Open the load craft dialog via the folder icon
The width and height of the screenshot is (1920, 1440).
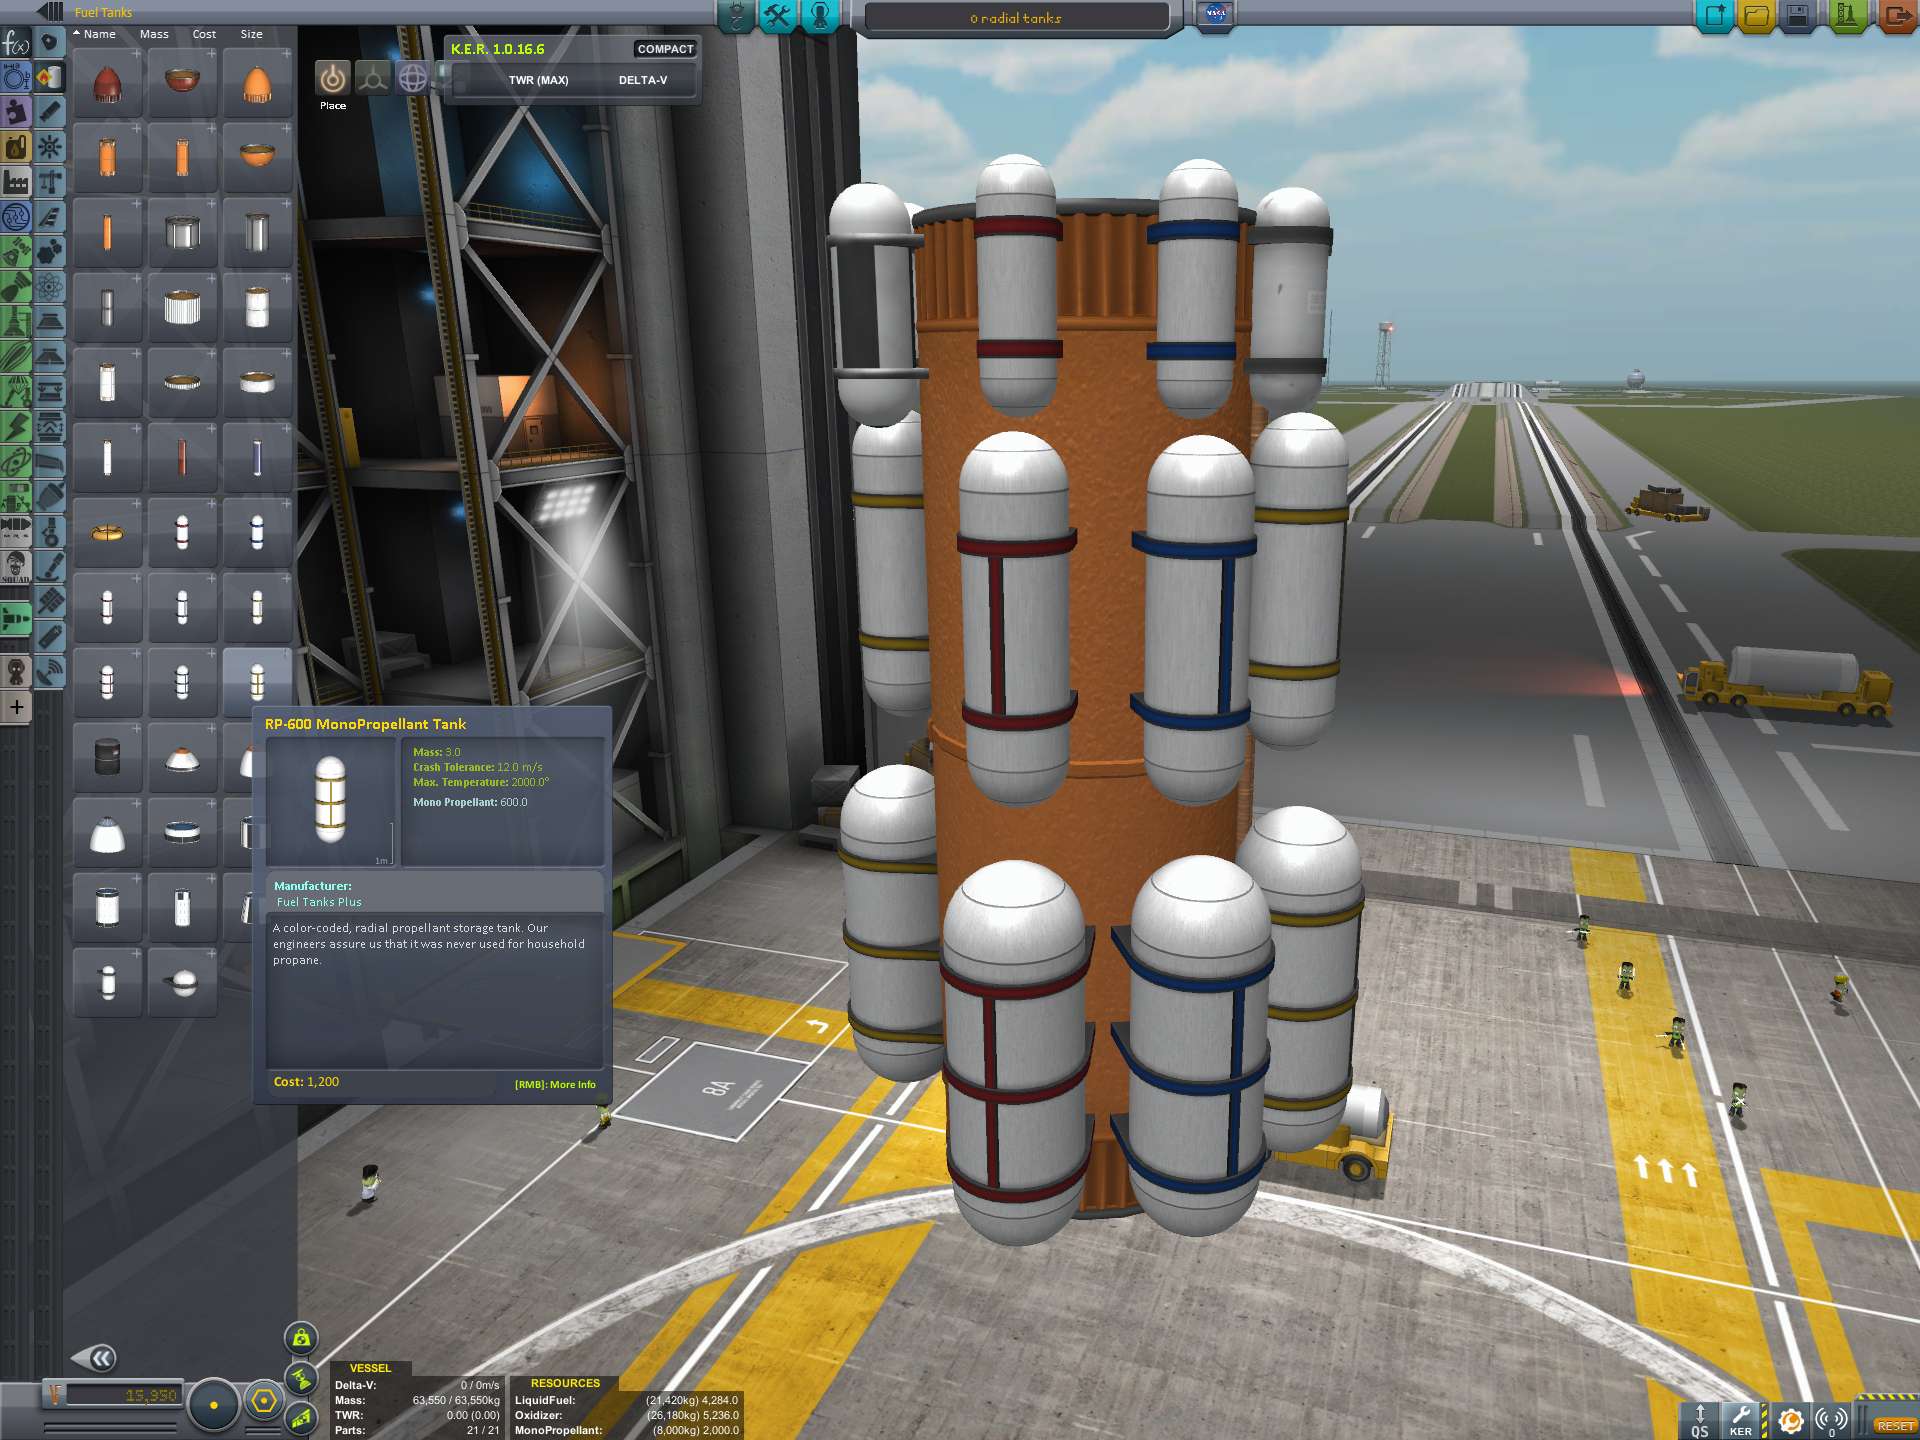point(1756,15)
